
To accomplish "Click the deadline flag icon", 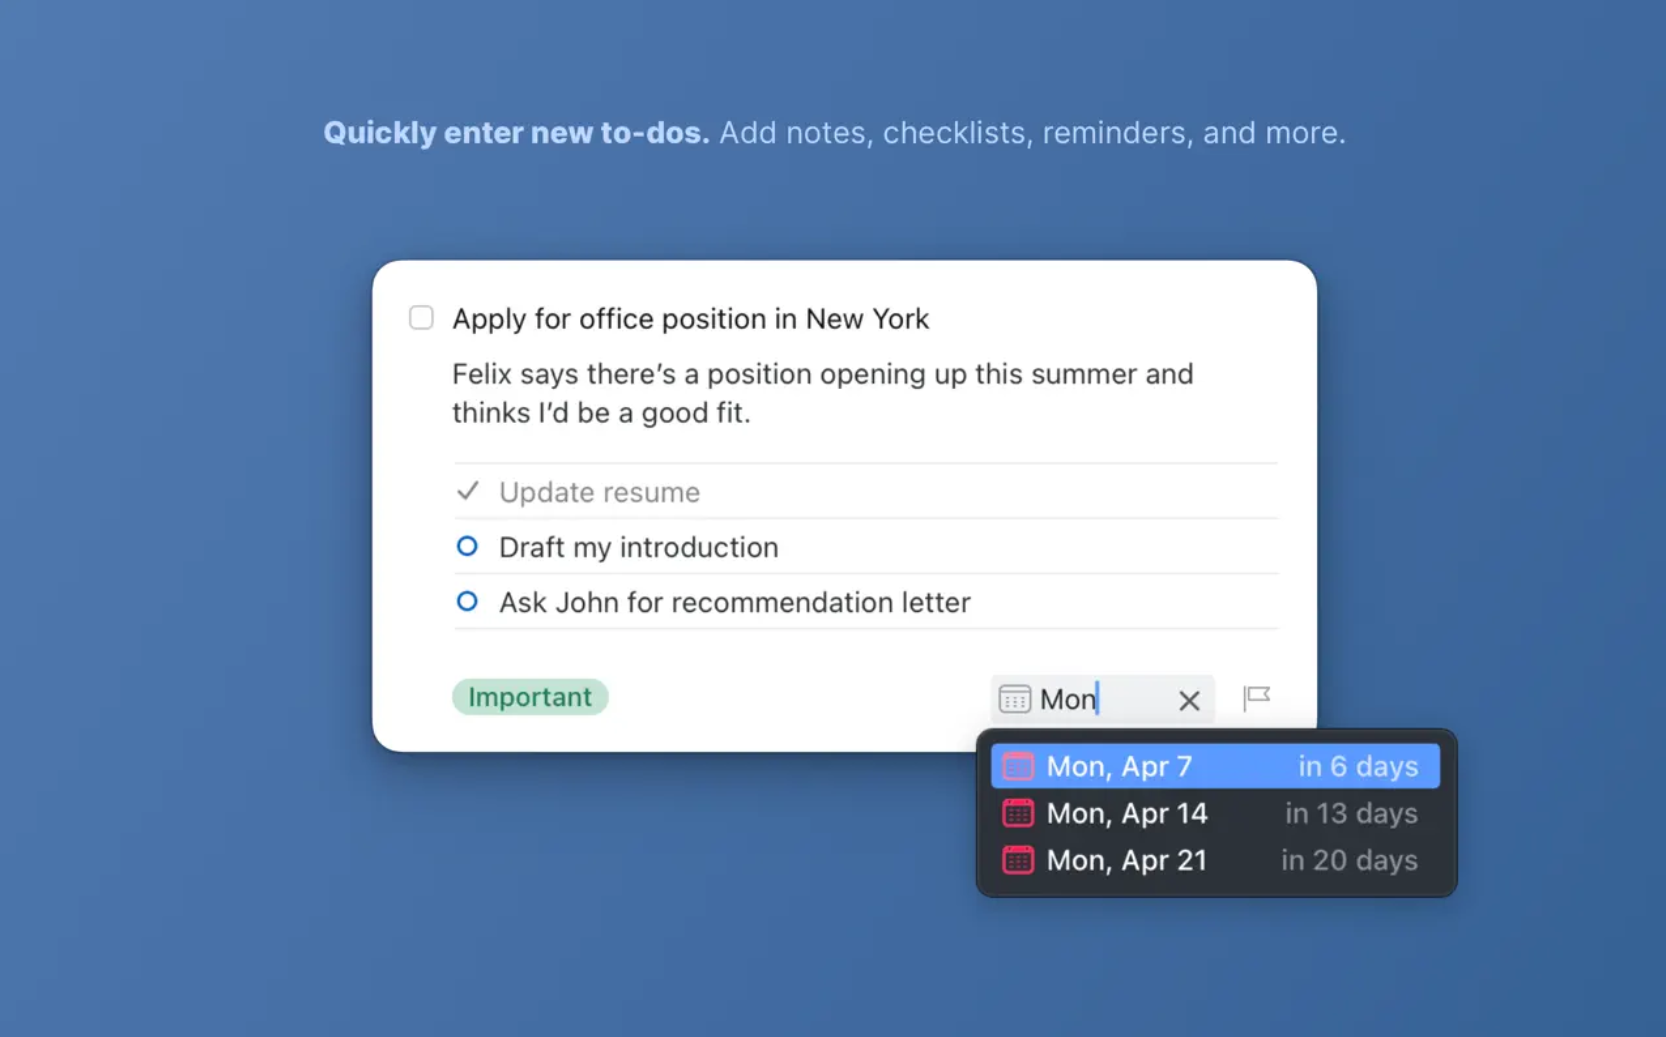I will pos(1256,697).
